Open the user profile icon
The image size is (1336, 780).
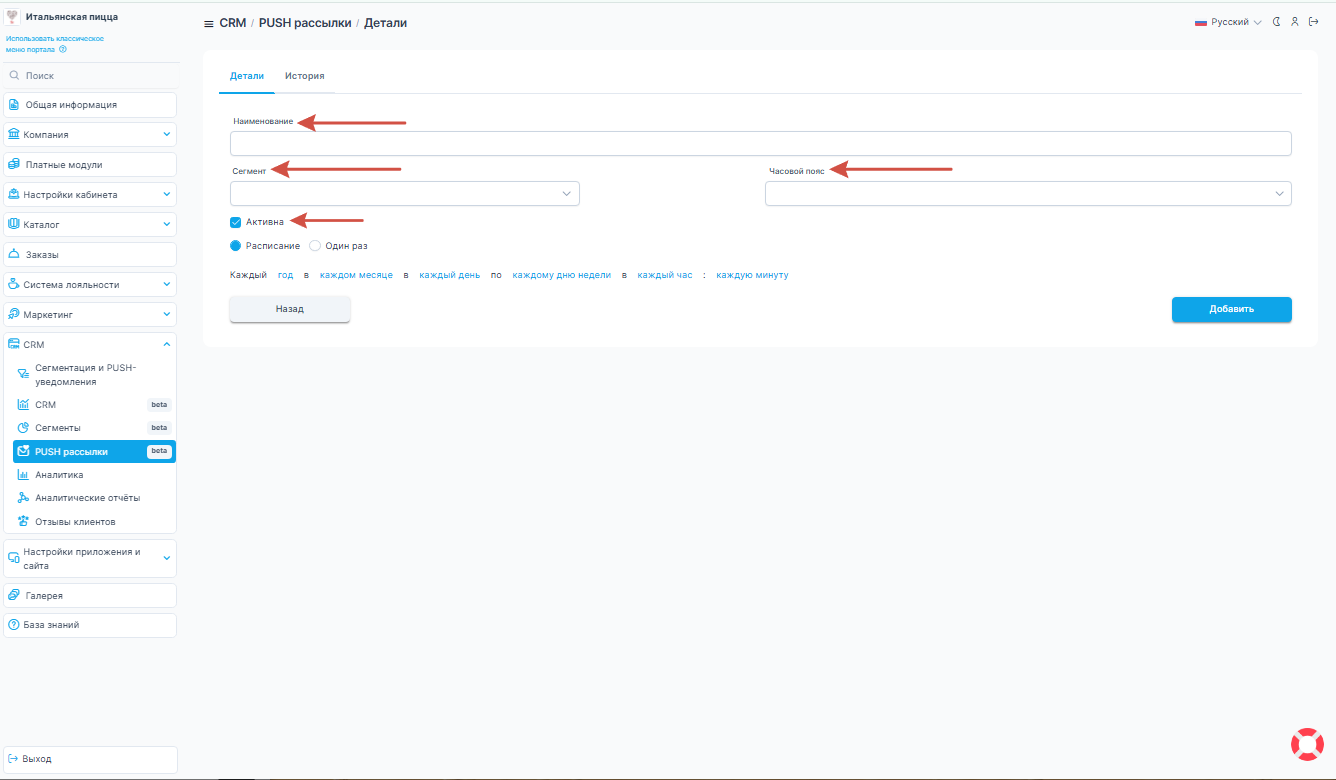click(x=1295, y=22)
